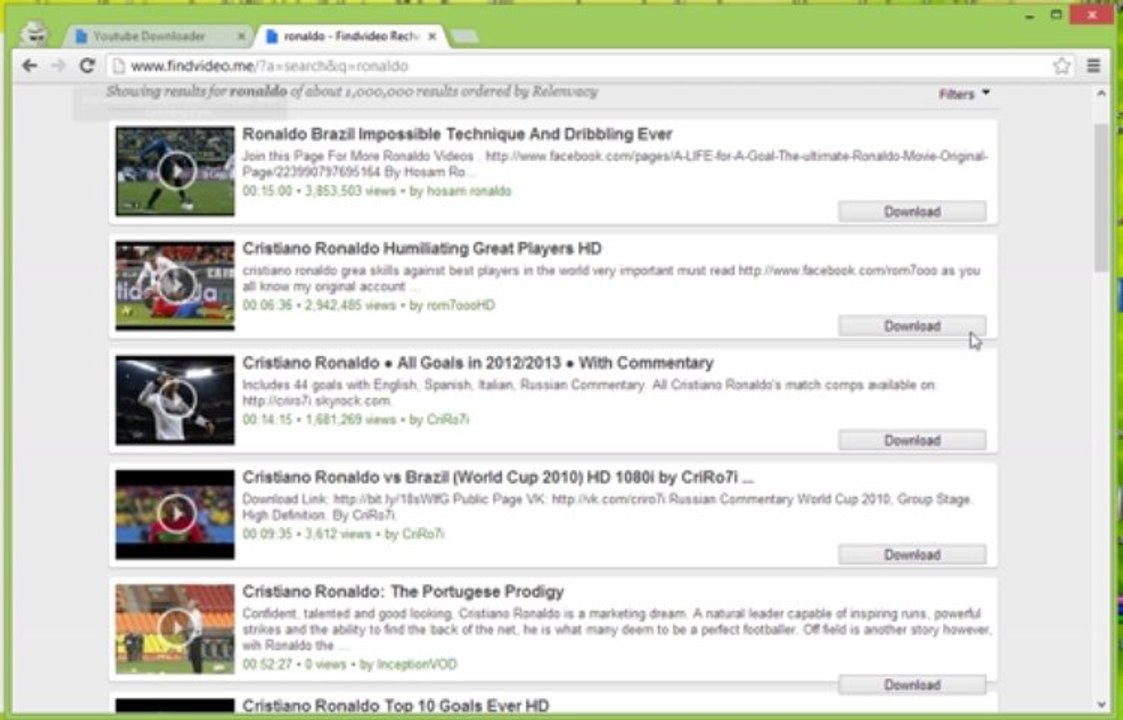Minimize the browser window
Image resolution: width=1123 pixels, height=720 pixels.
click(x=1030, y=16)
